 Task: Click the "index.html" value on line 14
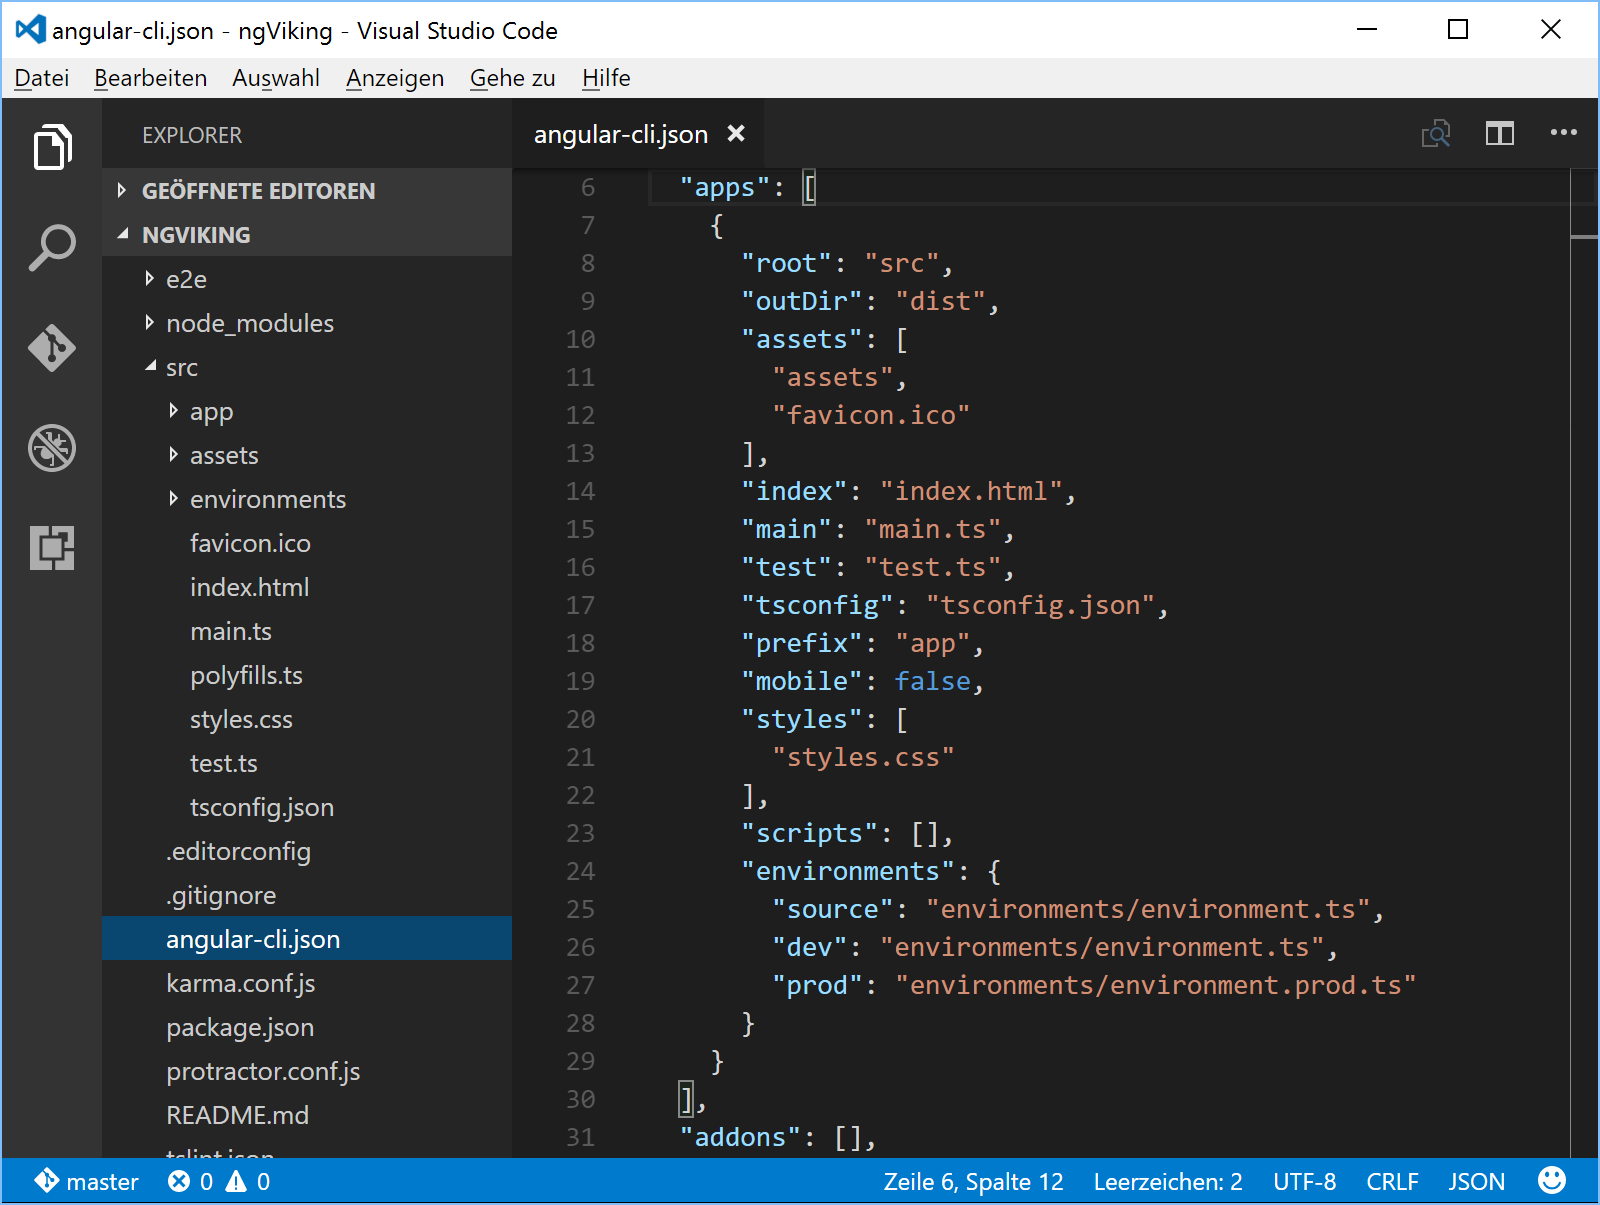pos(971,491)
